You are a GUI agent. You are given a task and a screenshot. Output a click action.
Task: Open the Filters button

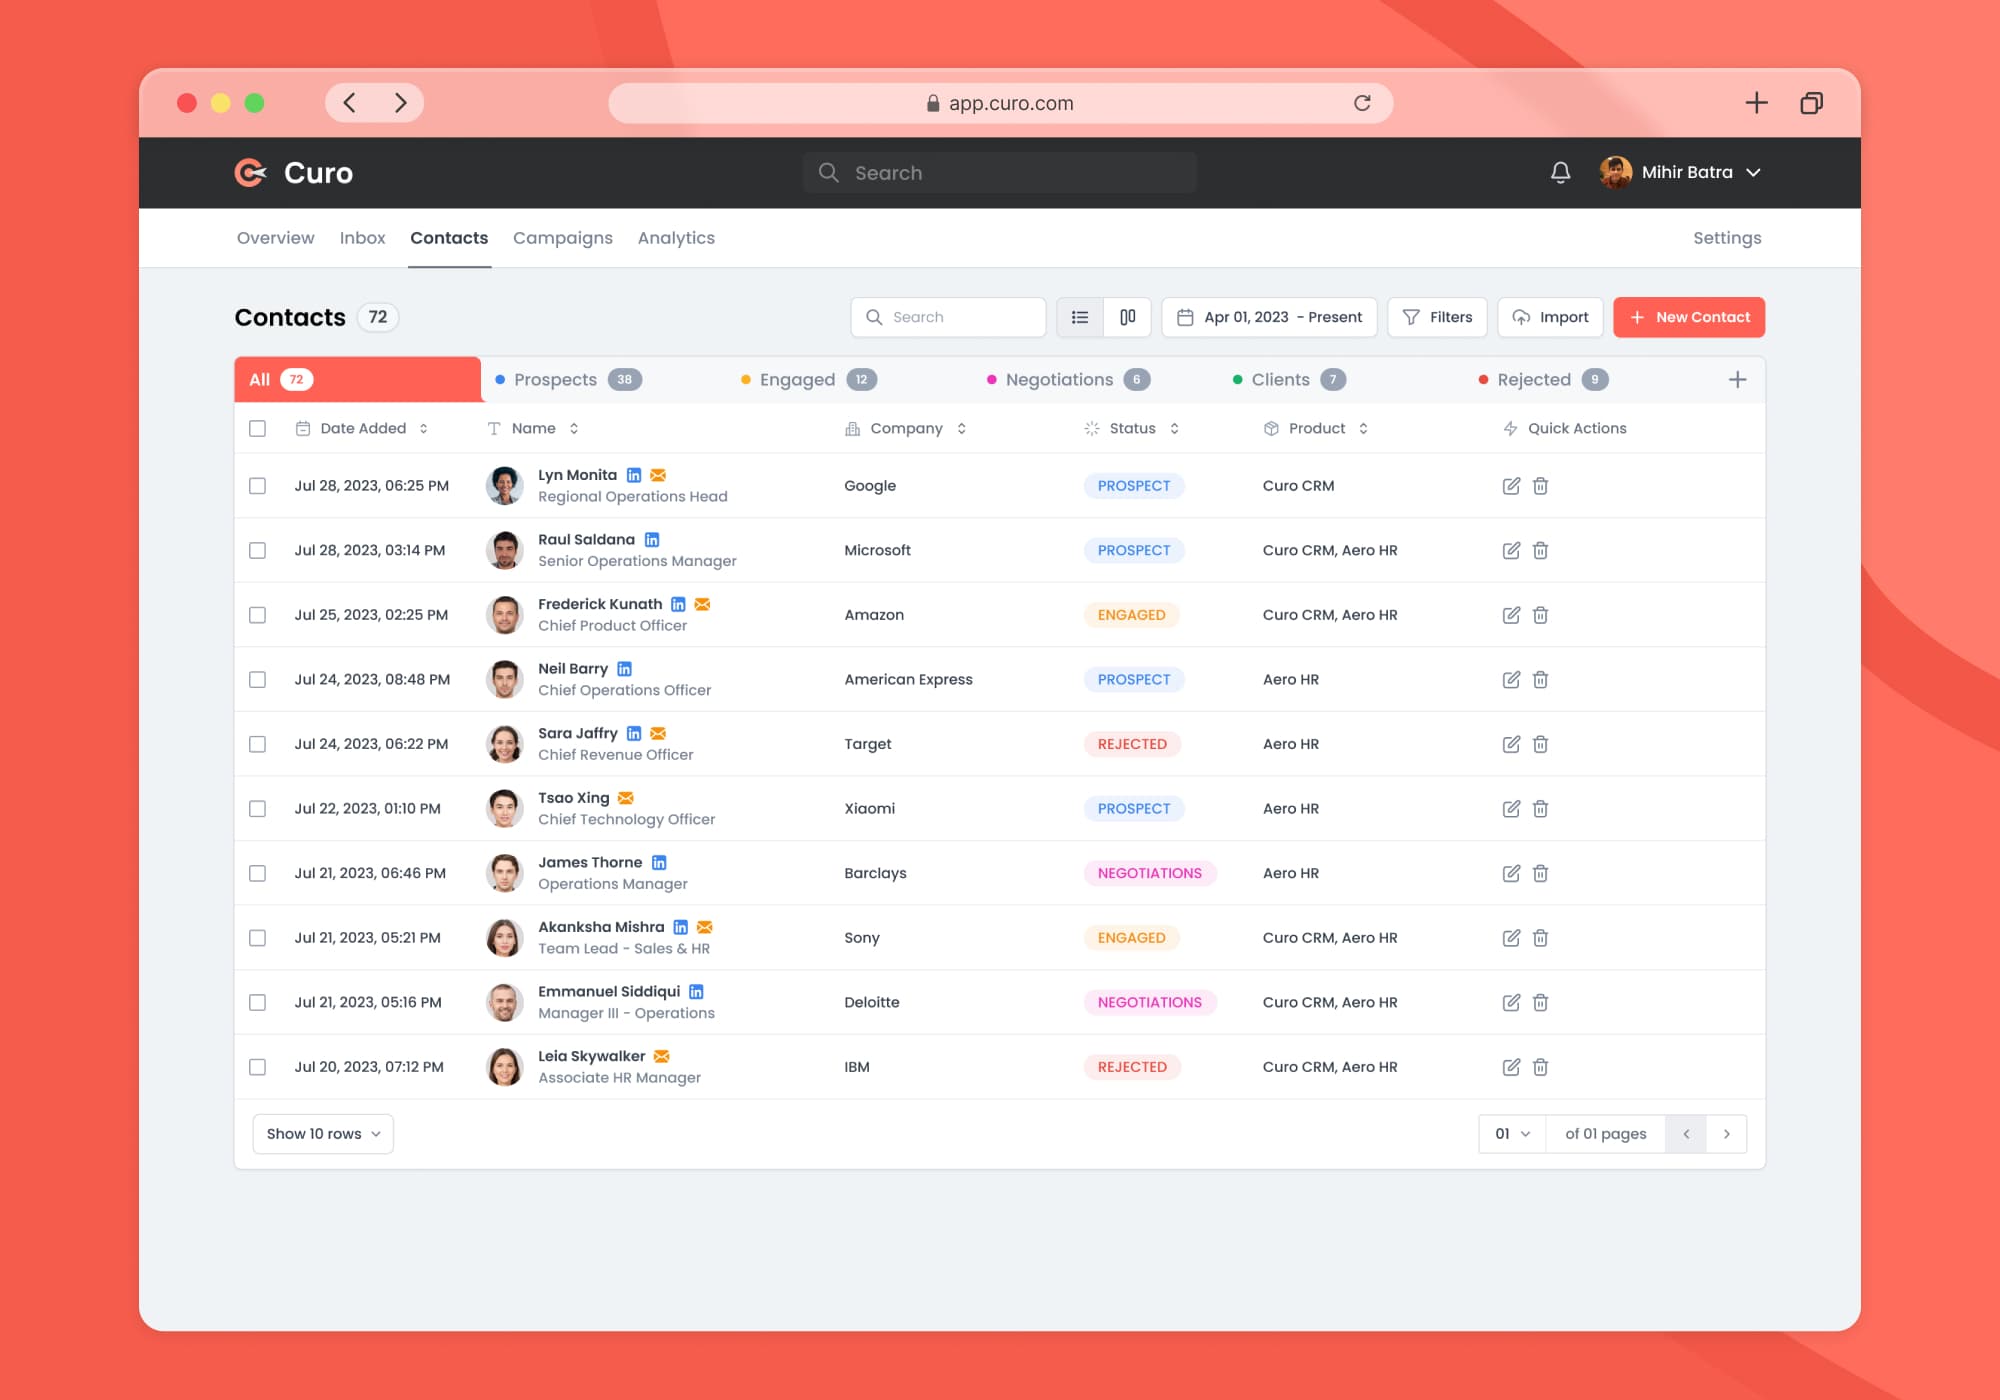click(x=1437, y=317)
